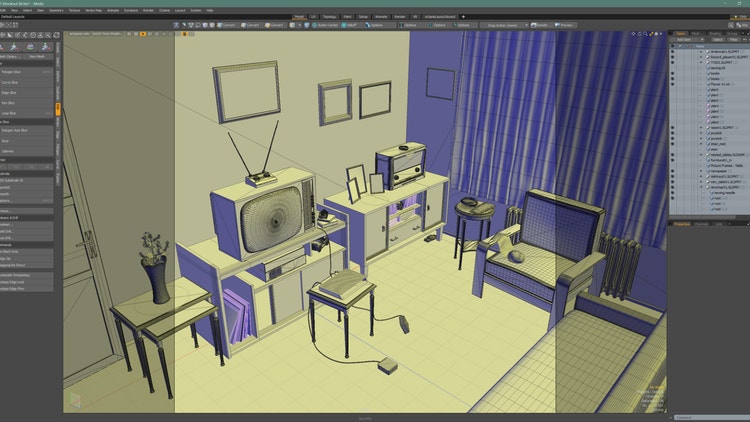Toggle visibility of mini_table01.SLDPRT item
The image size is (750, 422).
(x=673, y=182)
